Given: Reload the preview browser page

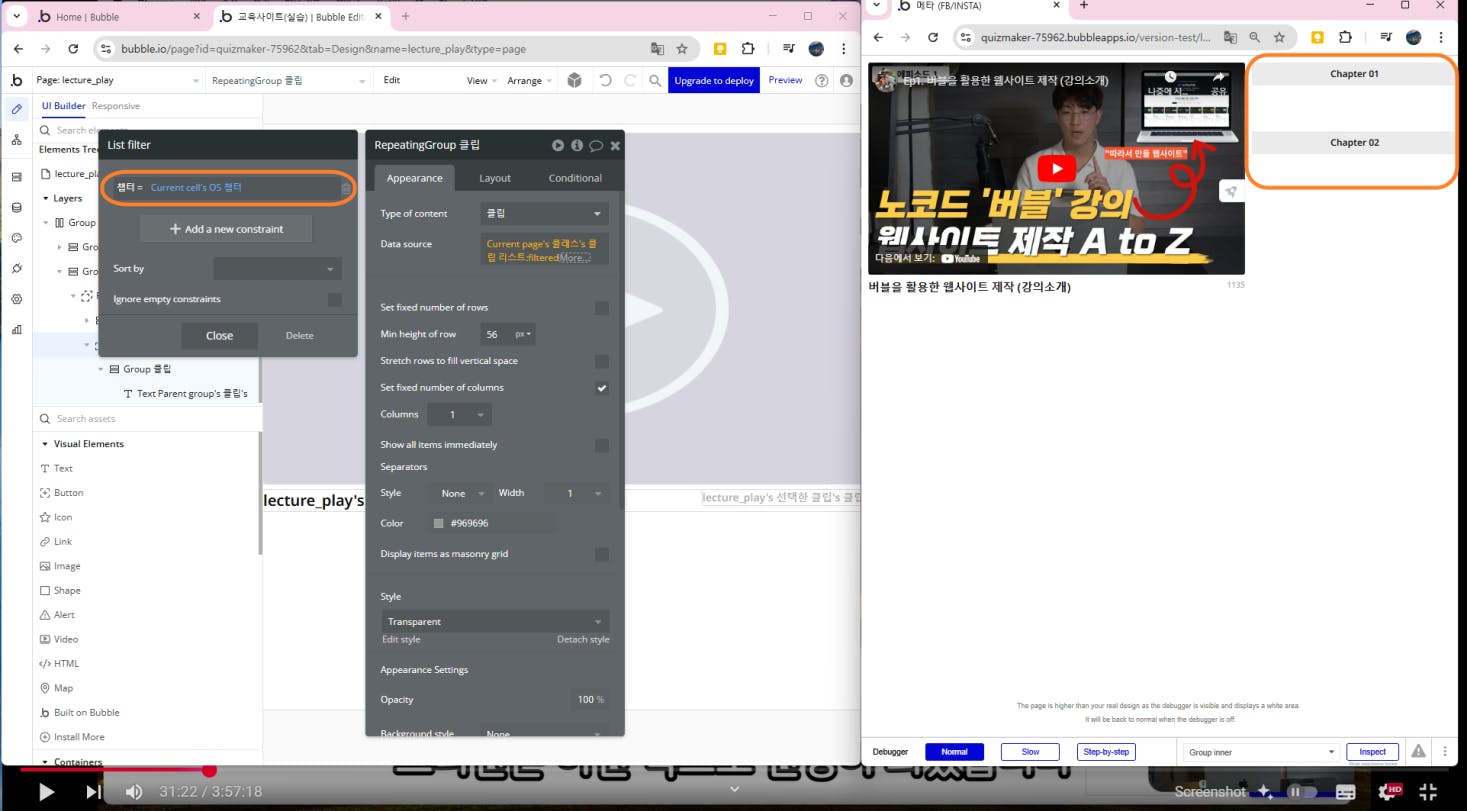Looking at the screenshot, I should [x=933, y=37].
